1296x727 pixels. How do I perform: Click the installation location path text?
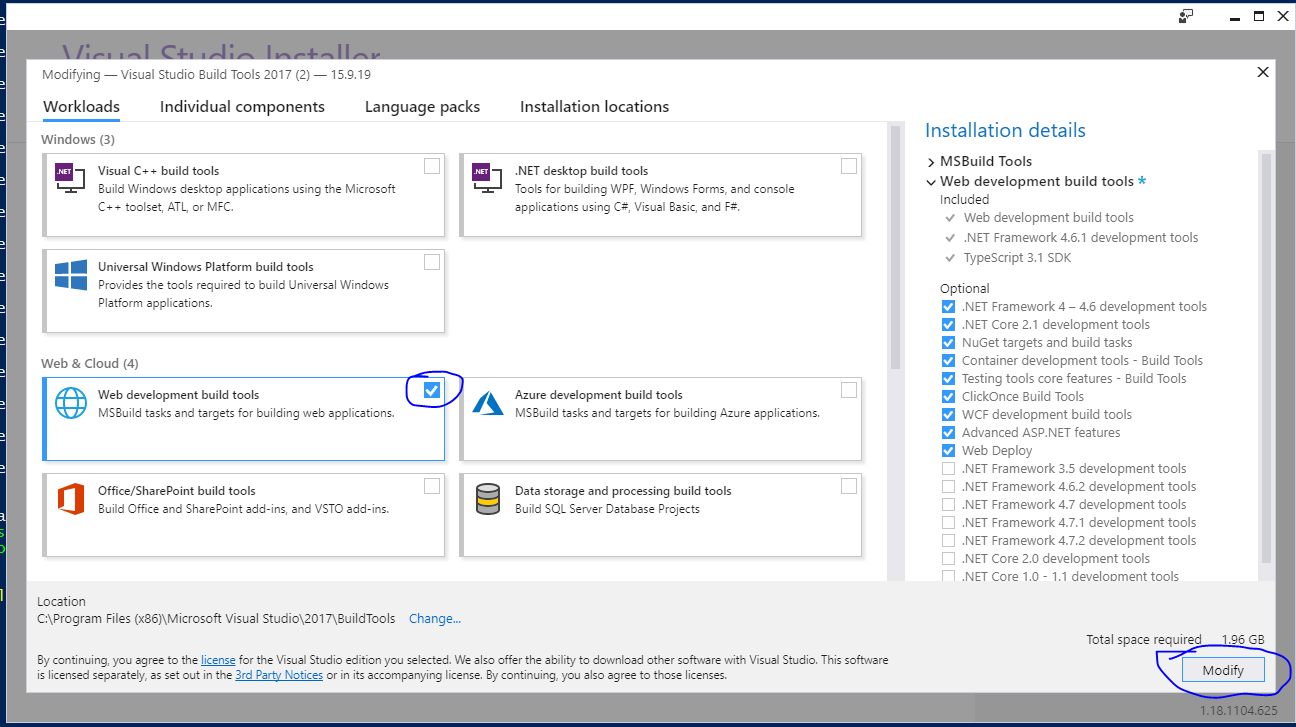pyautogui.click(x=216, y=619)
